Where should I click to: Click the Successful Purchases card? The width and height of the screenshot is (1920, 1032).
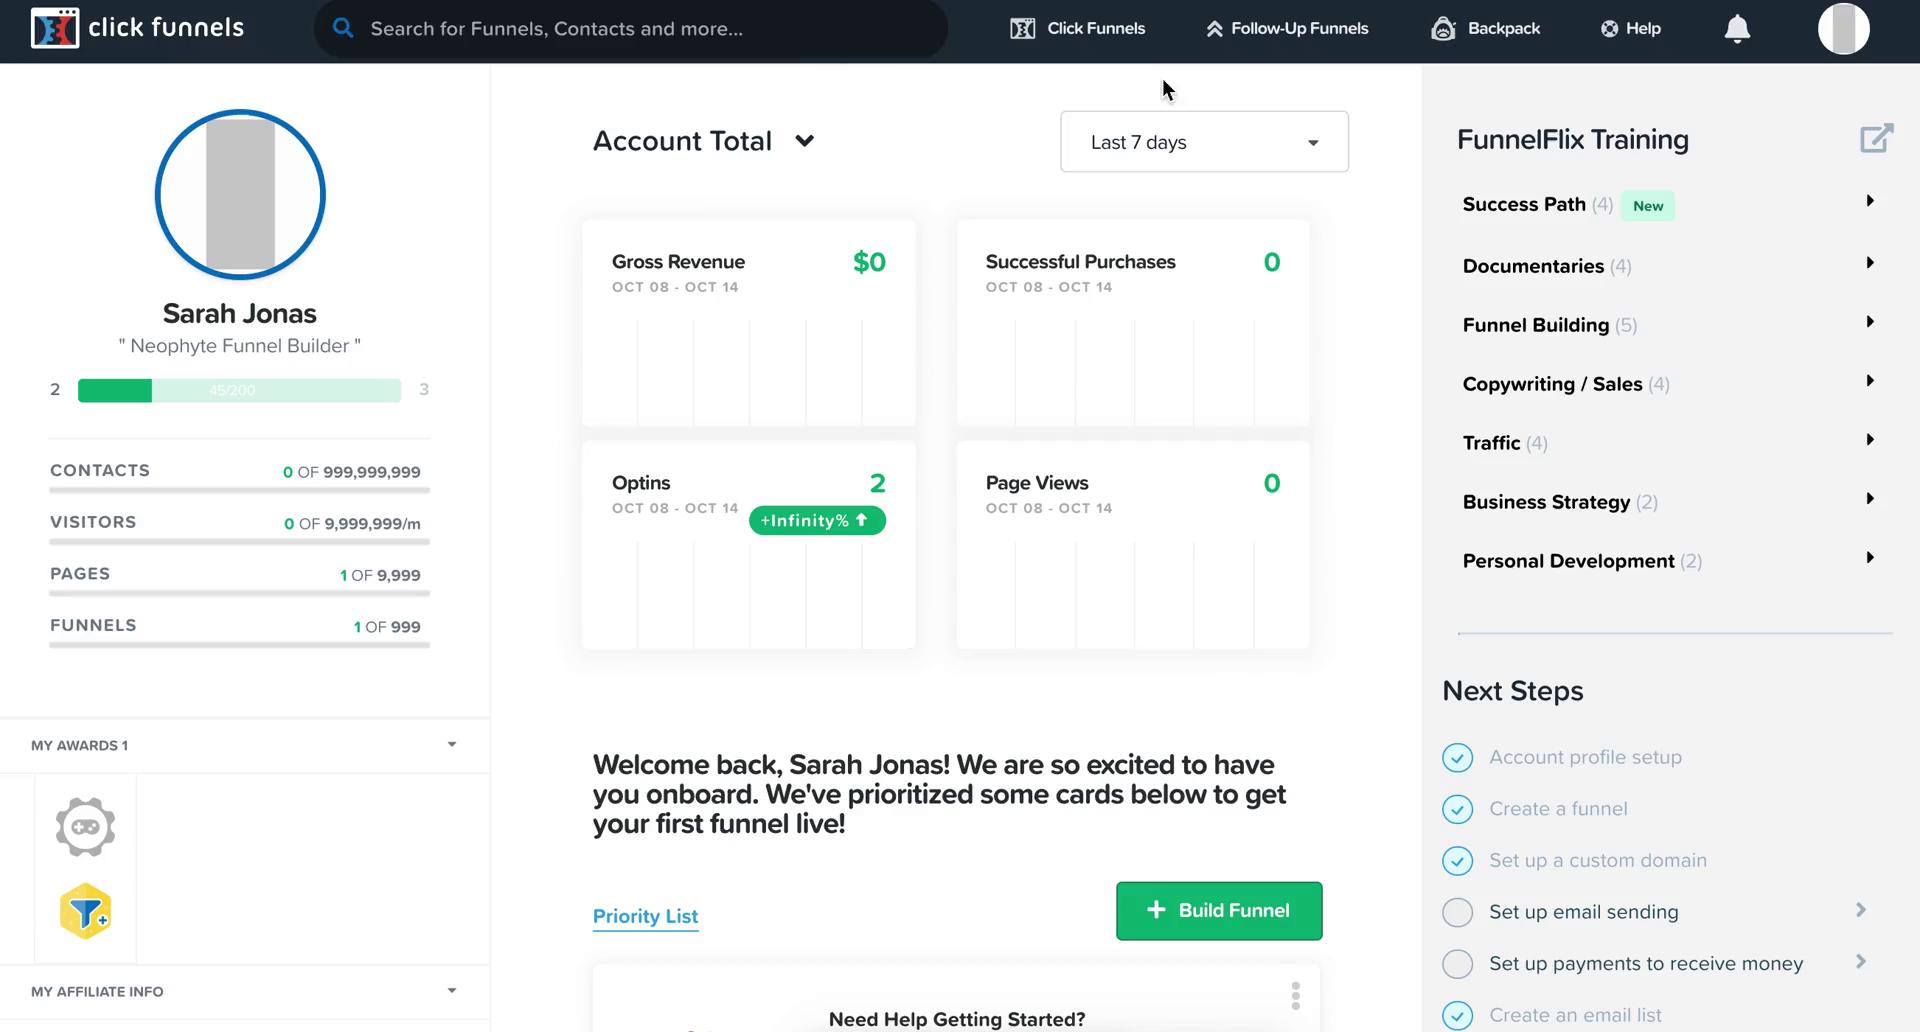pyautogui.click(x=1133, y=323)
